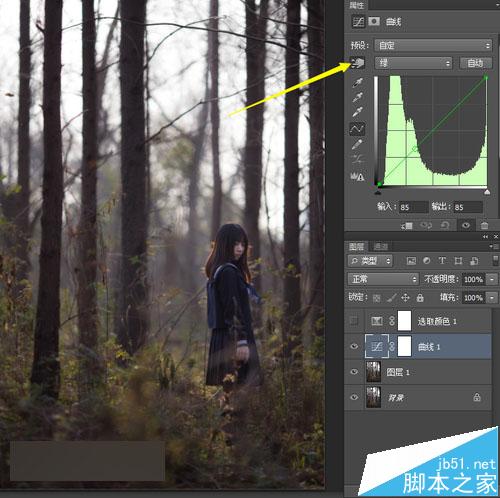Select the on-image targeted adjustment hand tool
The image size is (500, 498).
(x=357, y=63)
